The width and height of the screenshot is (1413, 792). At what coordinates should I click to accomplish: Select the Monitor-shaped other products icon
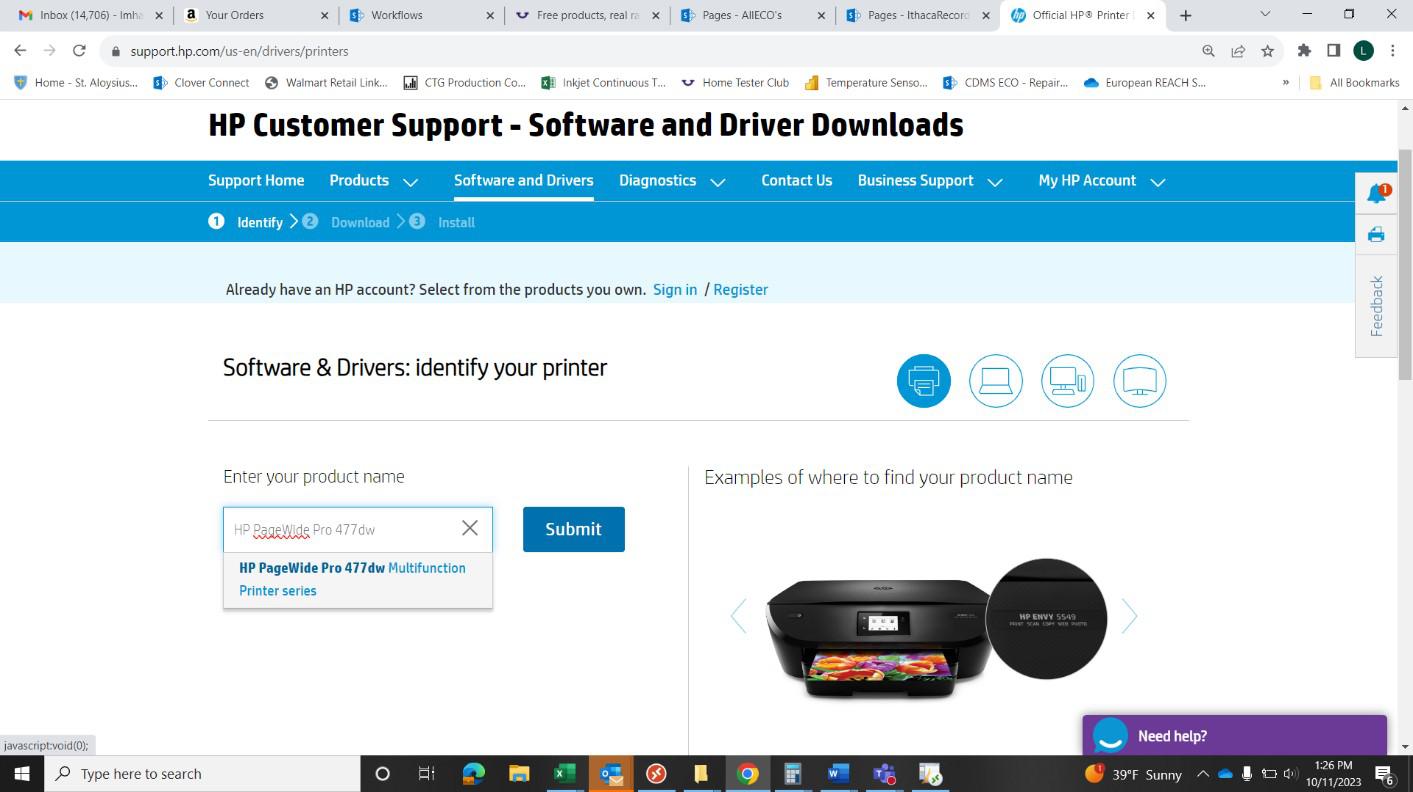tap(1139, 381)
